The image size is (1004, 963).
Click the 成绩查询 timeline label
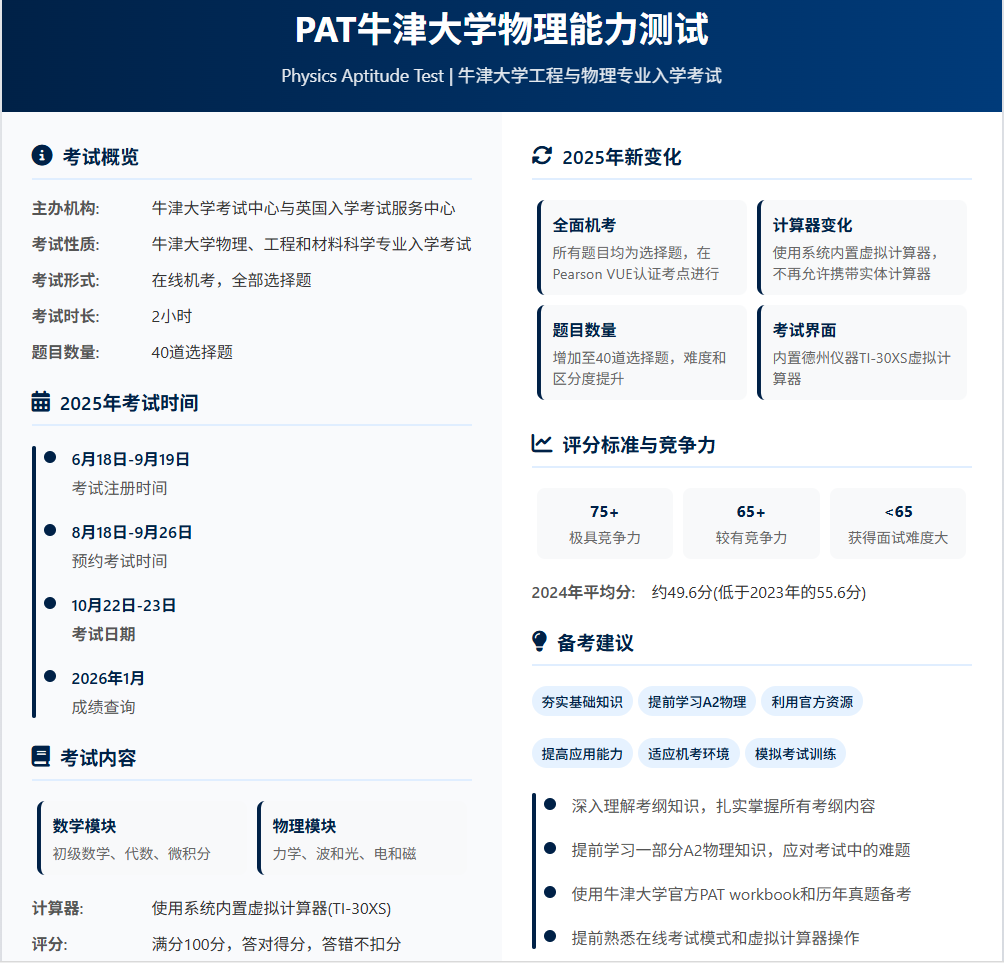pyautogui.click(x=103, y=707)
